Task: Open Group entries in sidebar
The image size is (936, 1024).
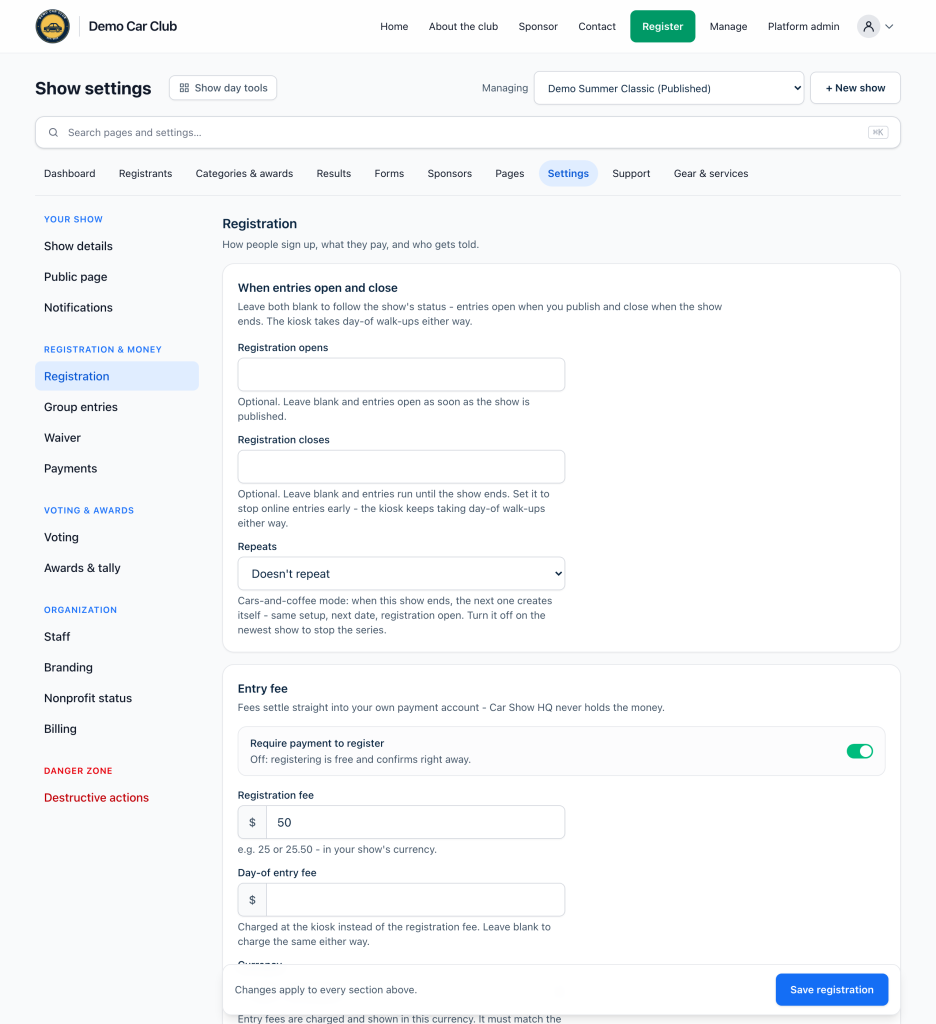Action: (117, 407)
